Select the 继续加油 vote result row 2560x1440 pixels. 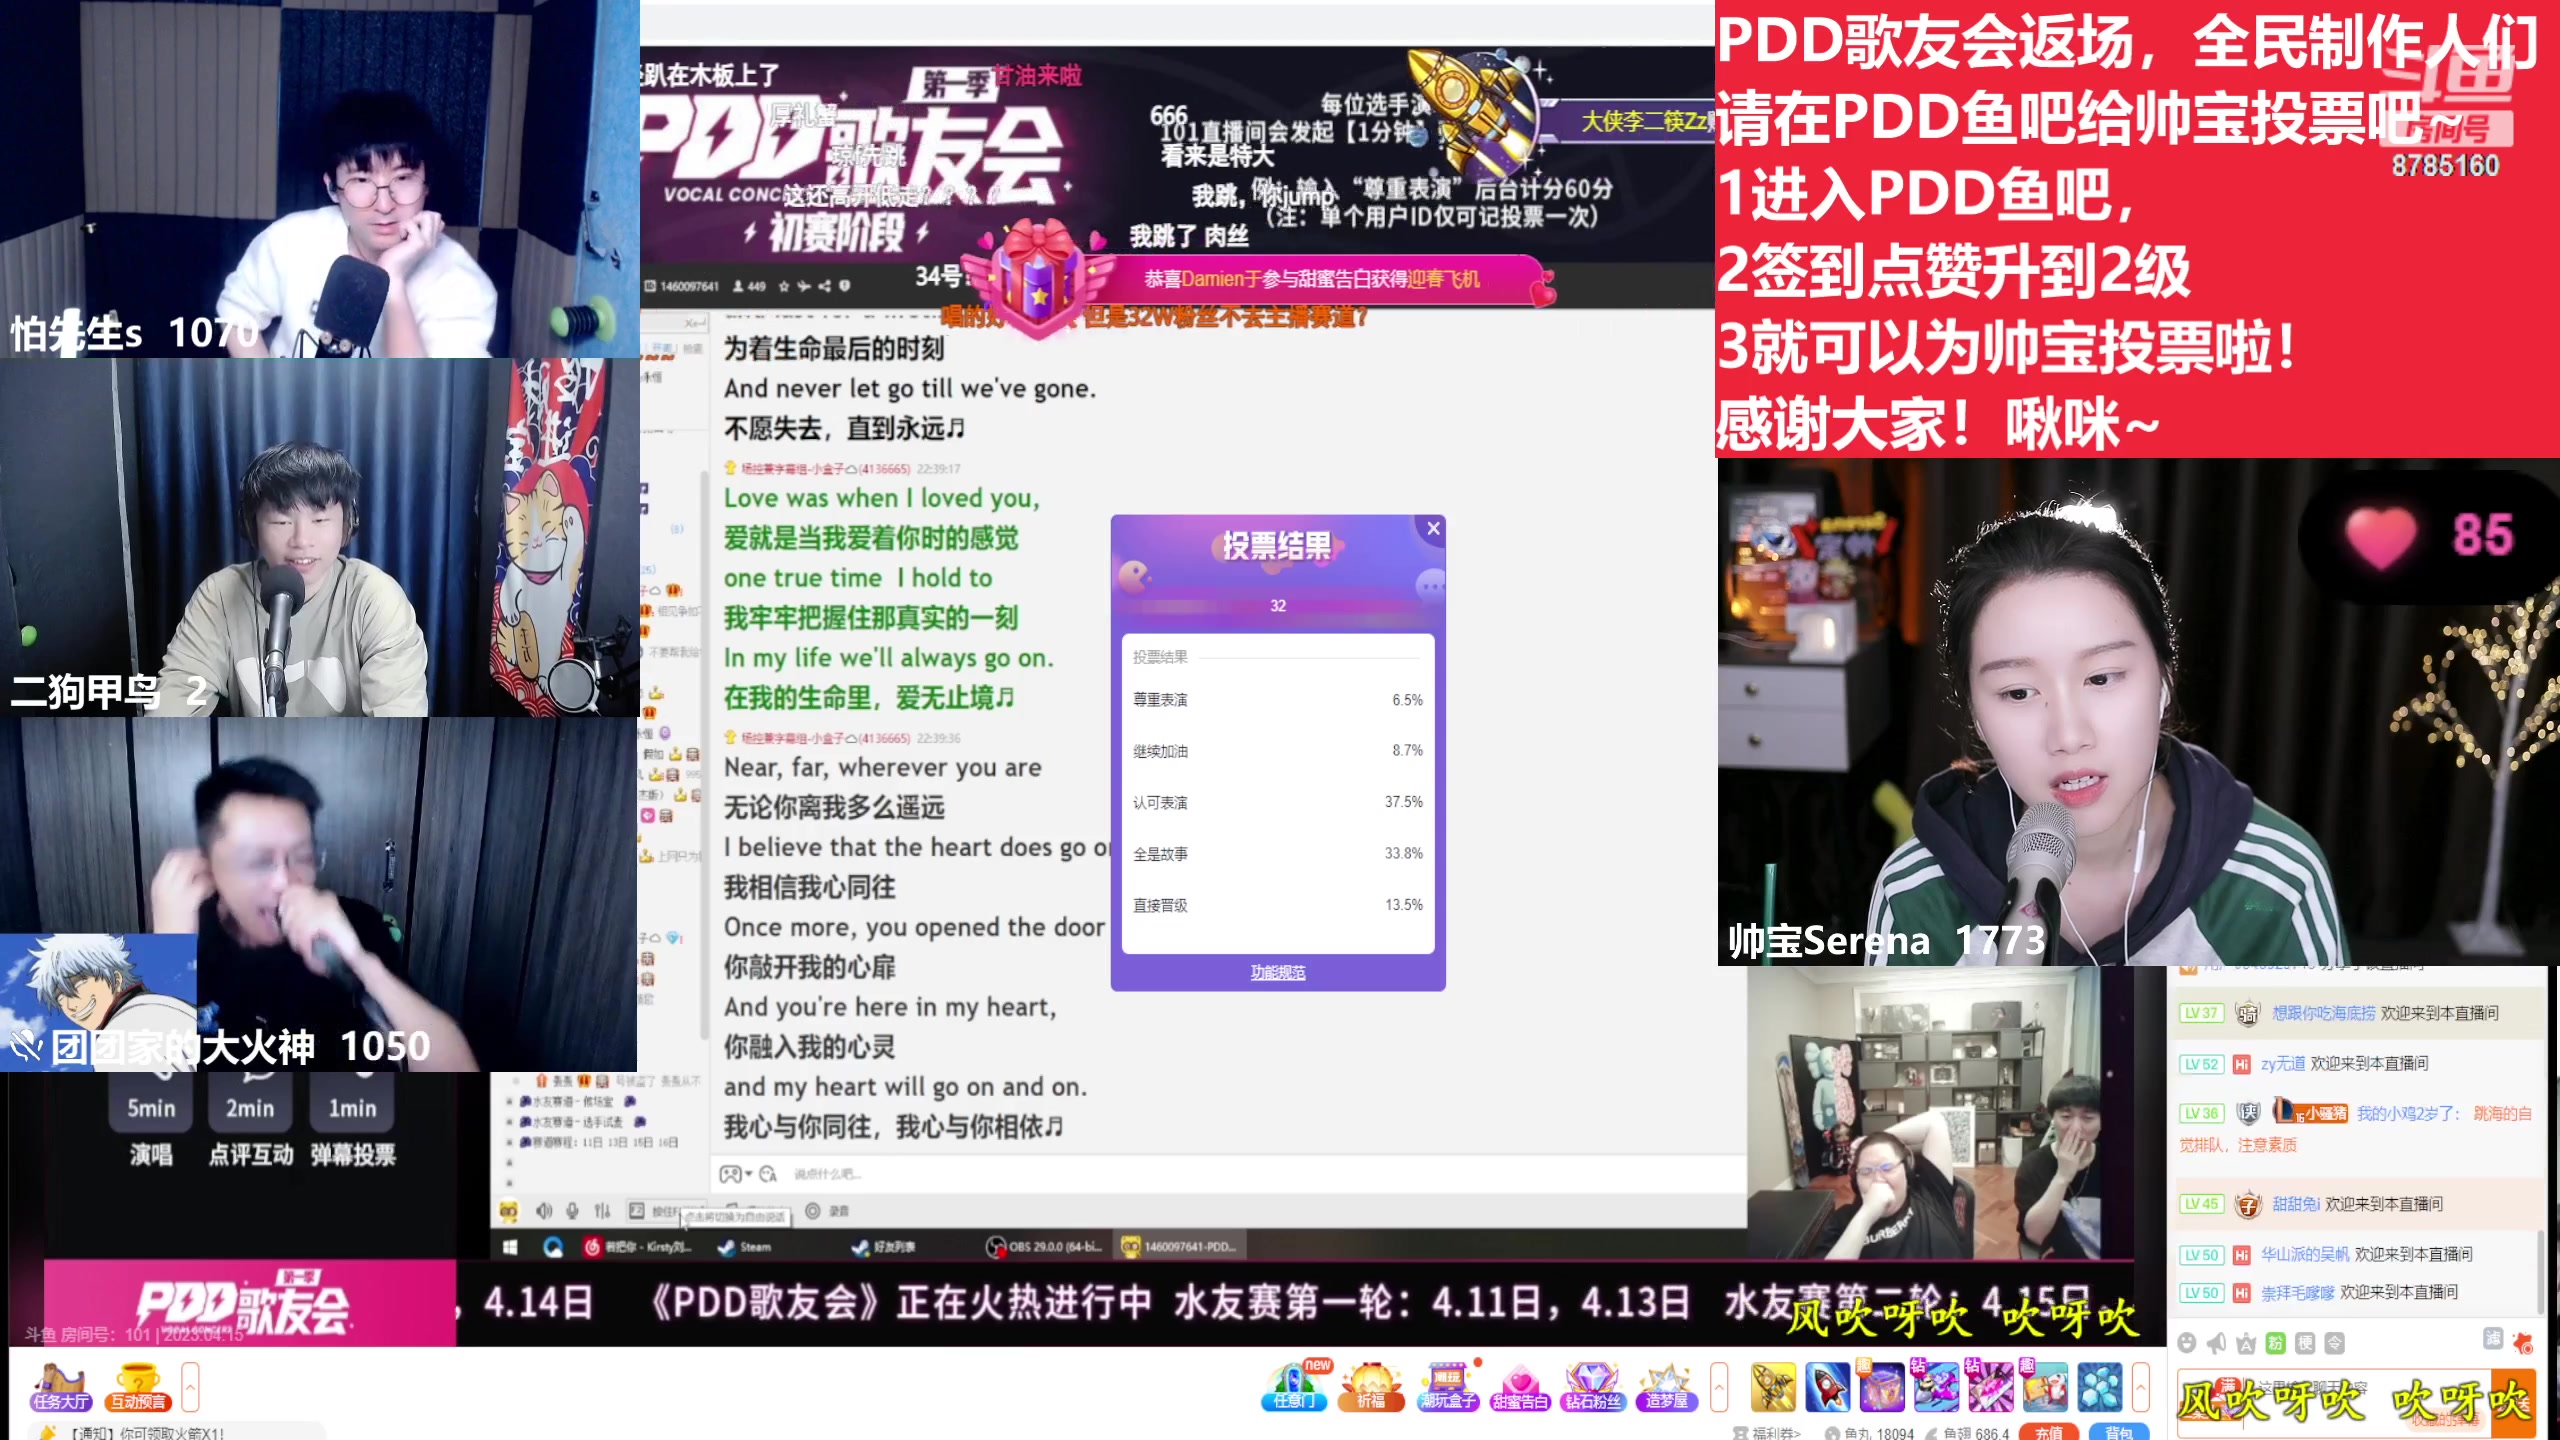coord(1277,751)
